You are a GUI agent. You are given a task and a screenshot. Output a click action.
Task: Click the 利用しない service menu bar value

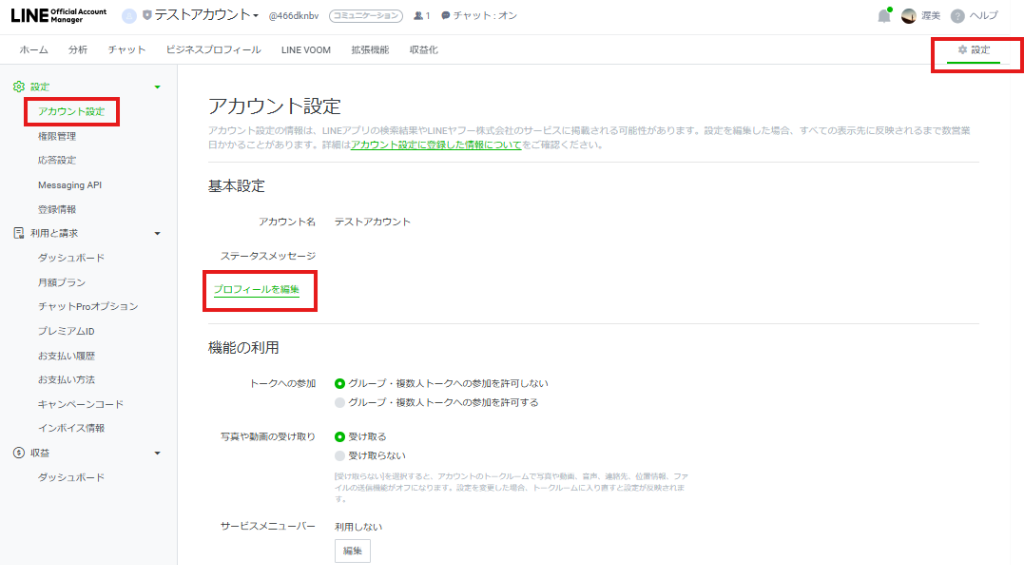359,526
